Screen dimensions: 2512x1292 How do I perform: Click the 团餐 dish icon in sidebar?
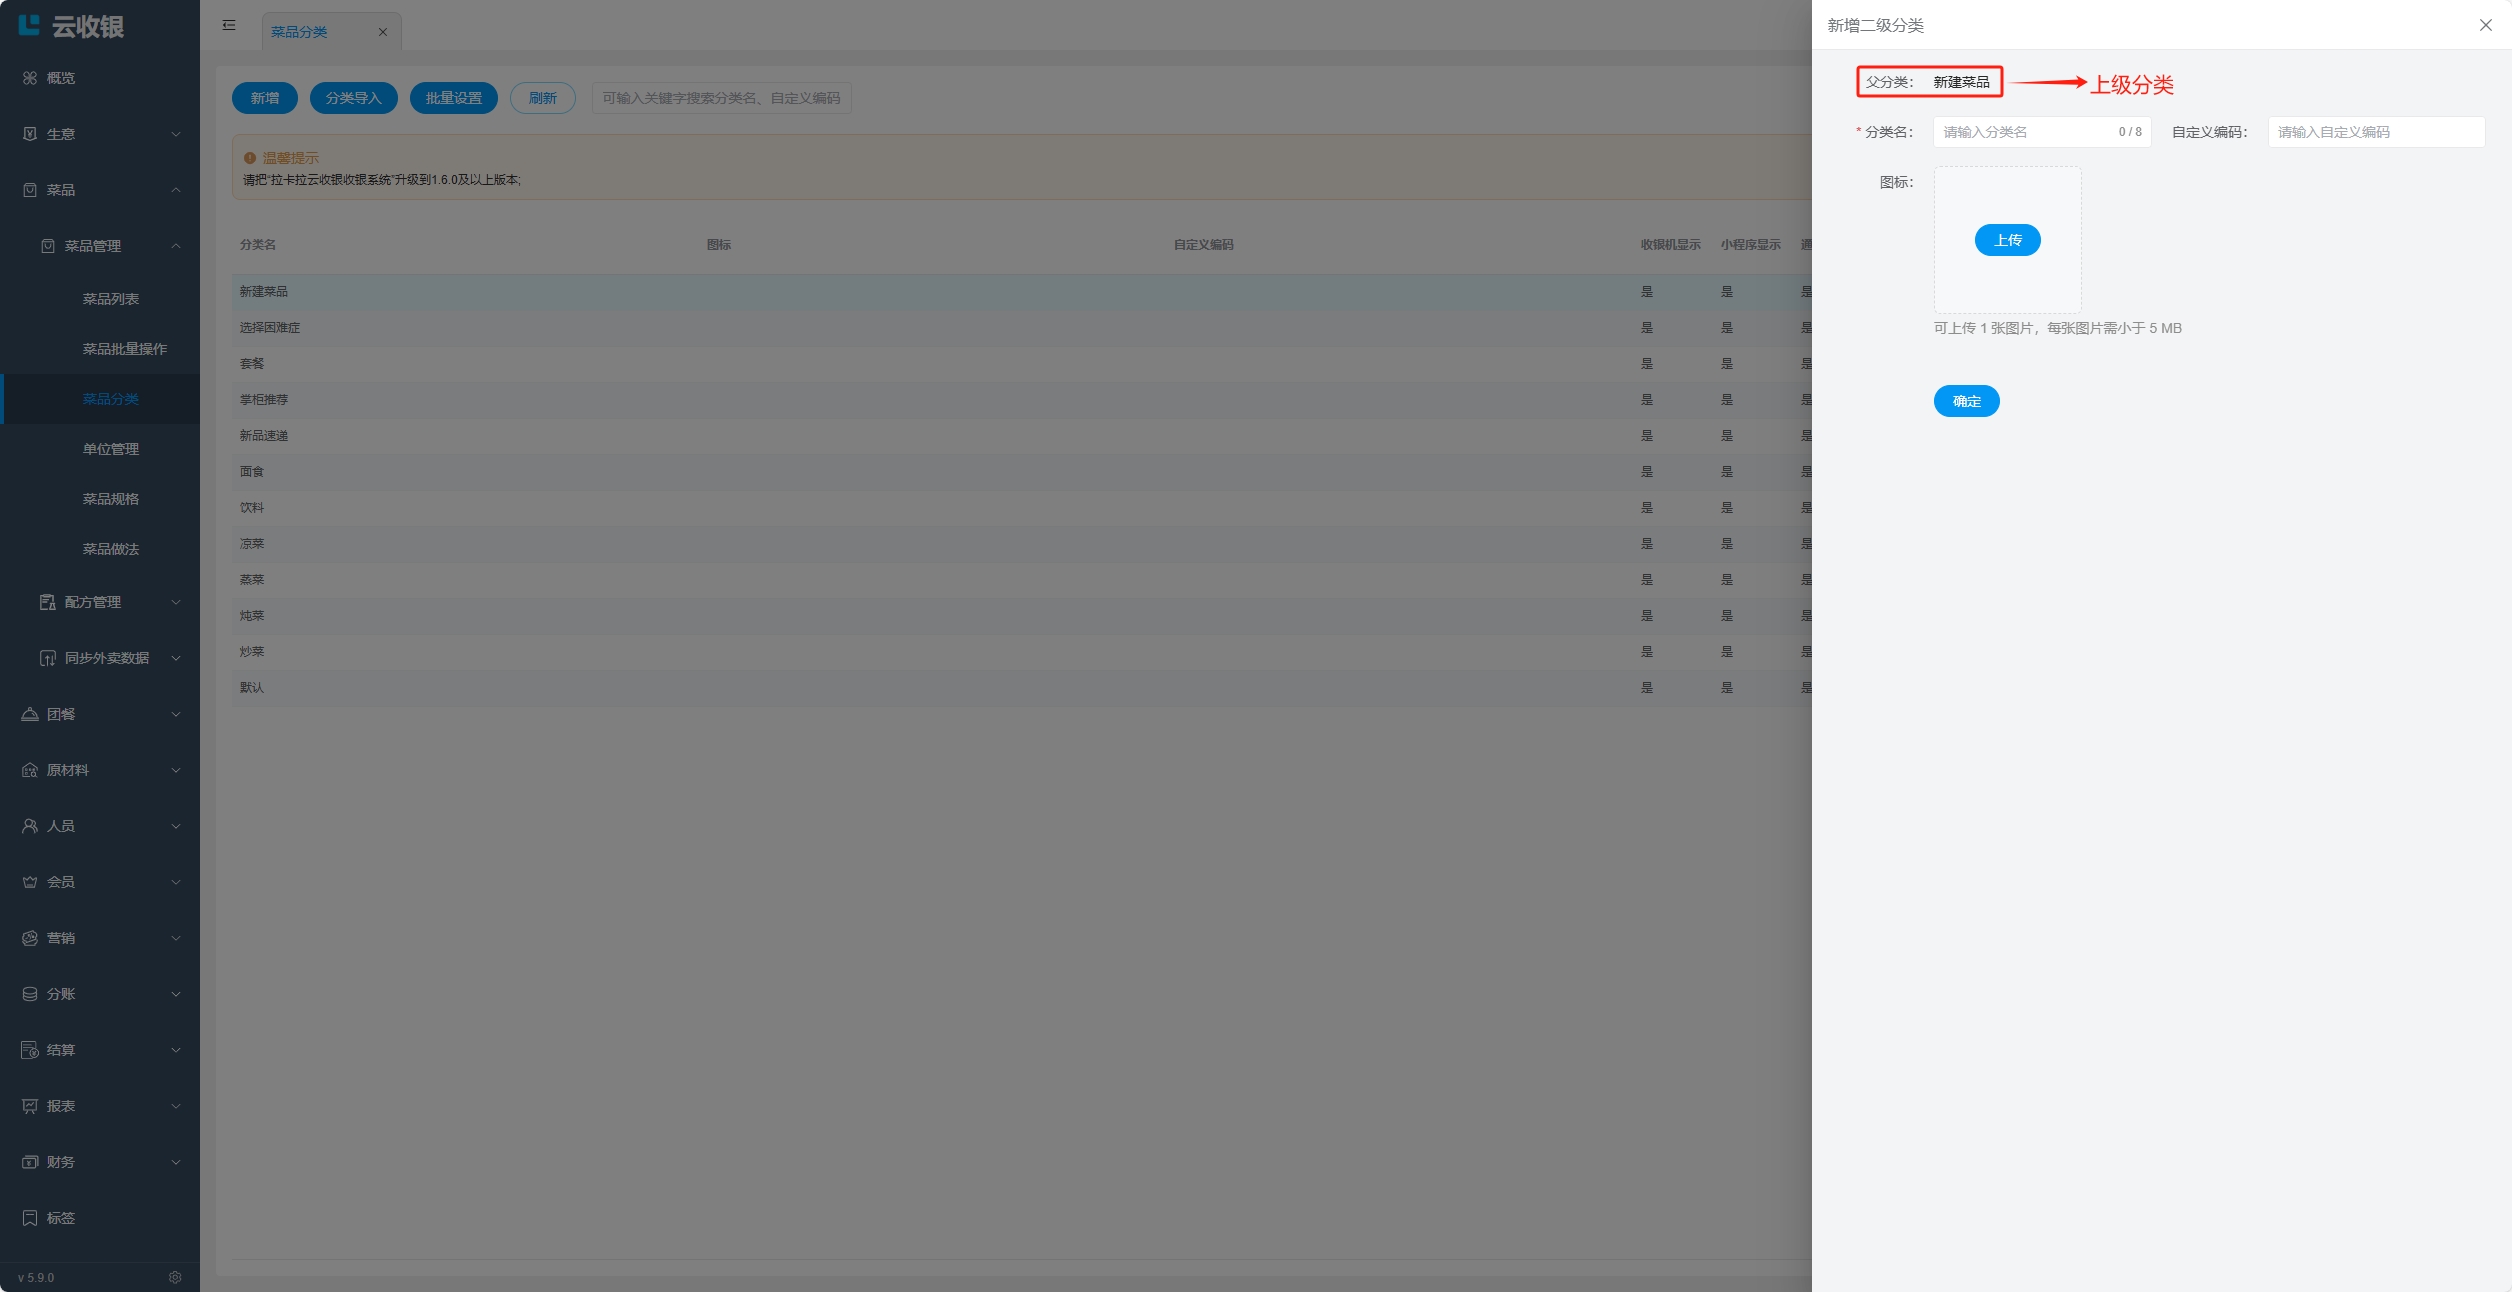pyautogui.click(x=30, y=714)
